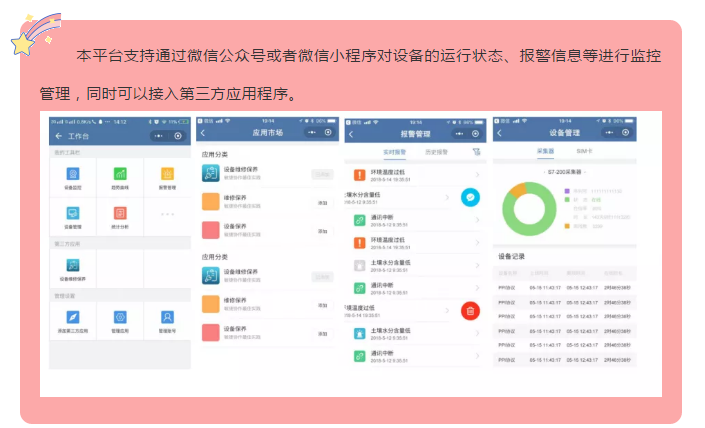Tap the blue confirm circle button

pos(470,197)
